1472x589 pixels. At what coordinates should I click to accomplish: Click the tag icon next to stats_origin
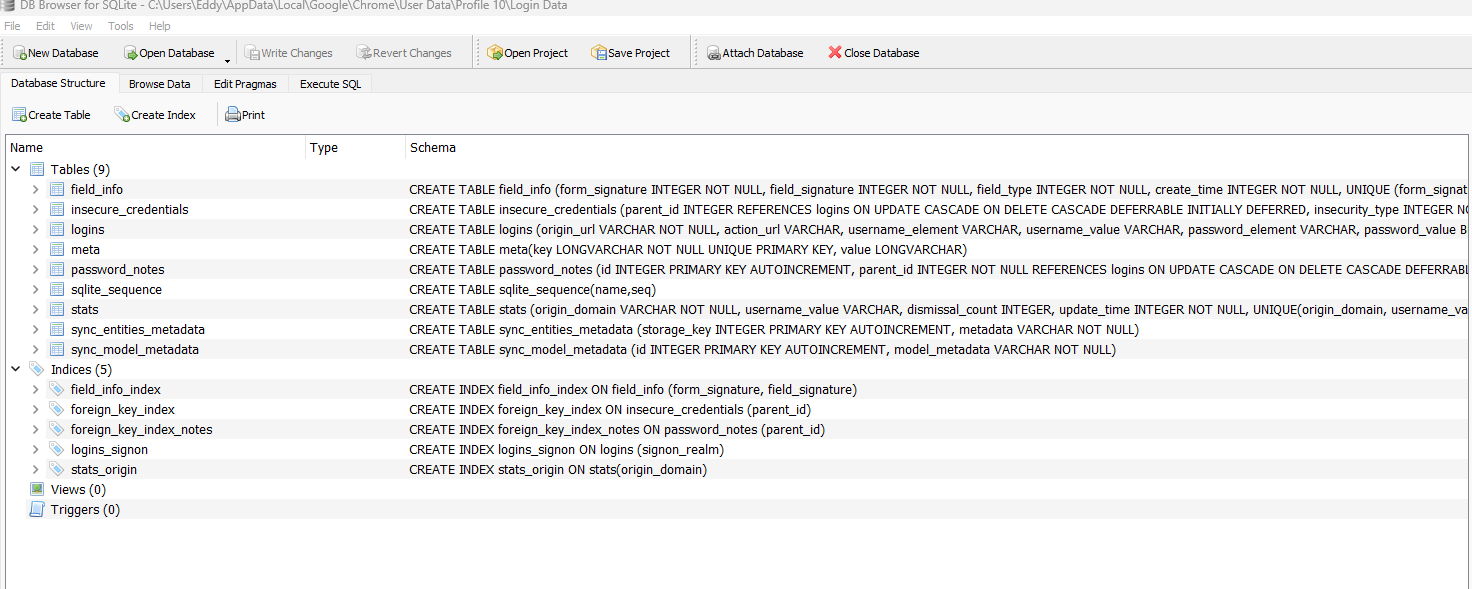(57, 469)
